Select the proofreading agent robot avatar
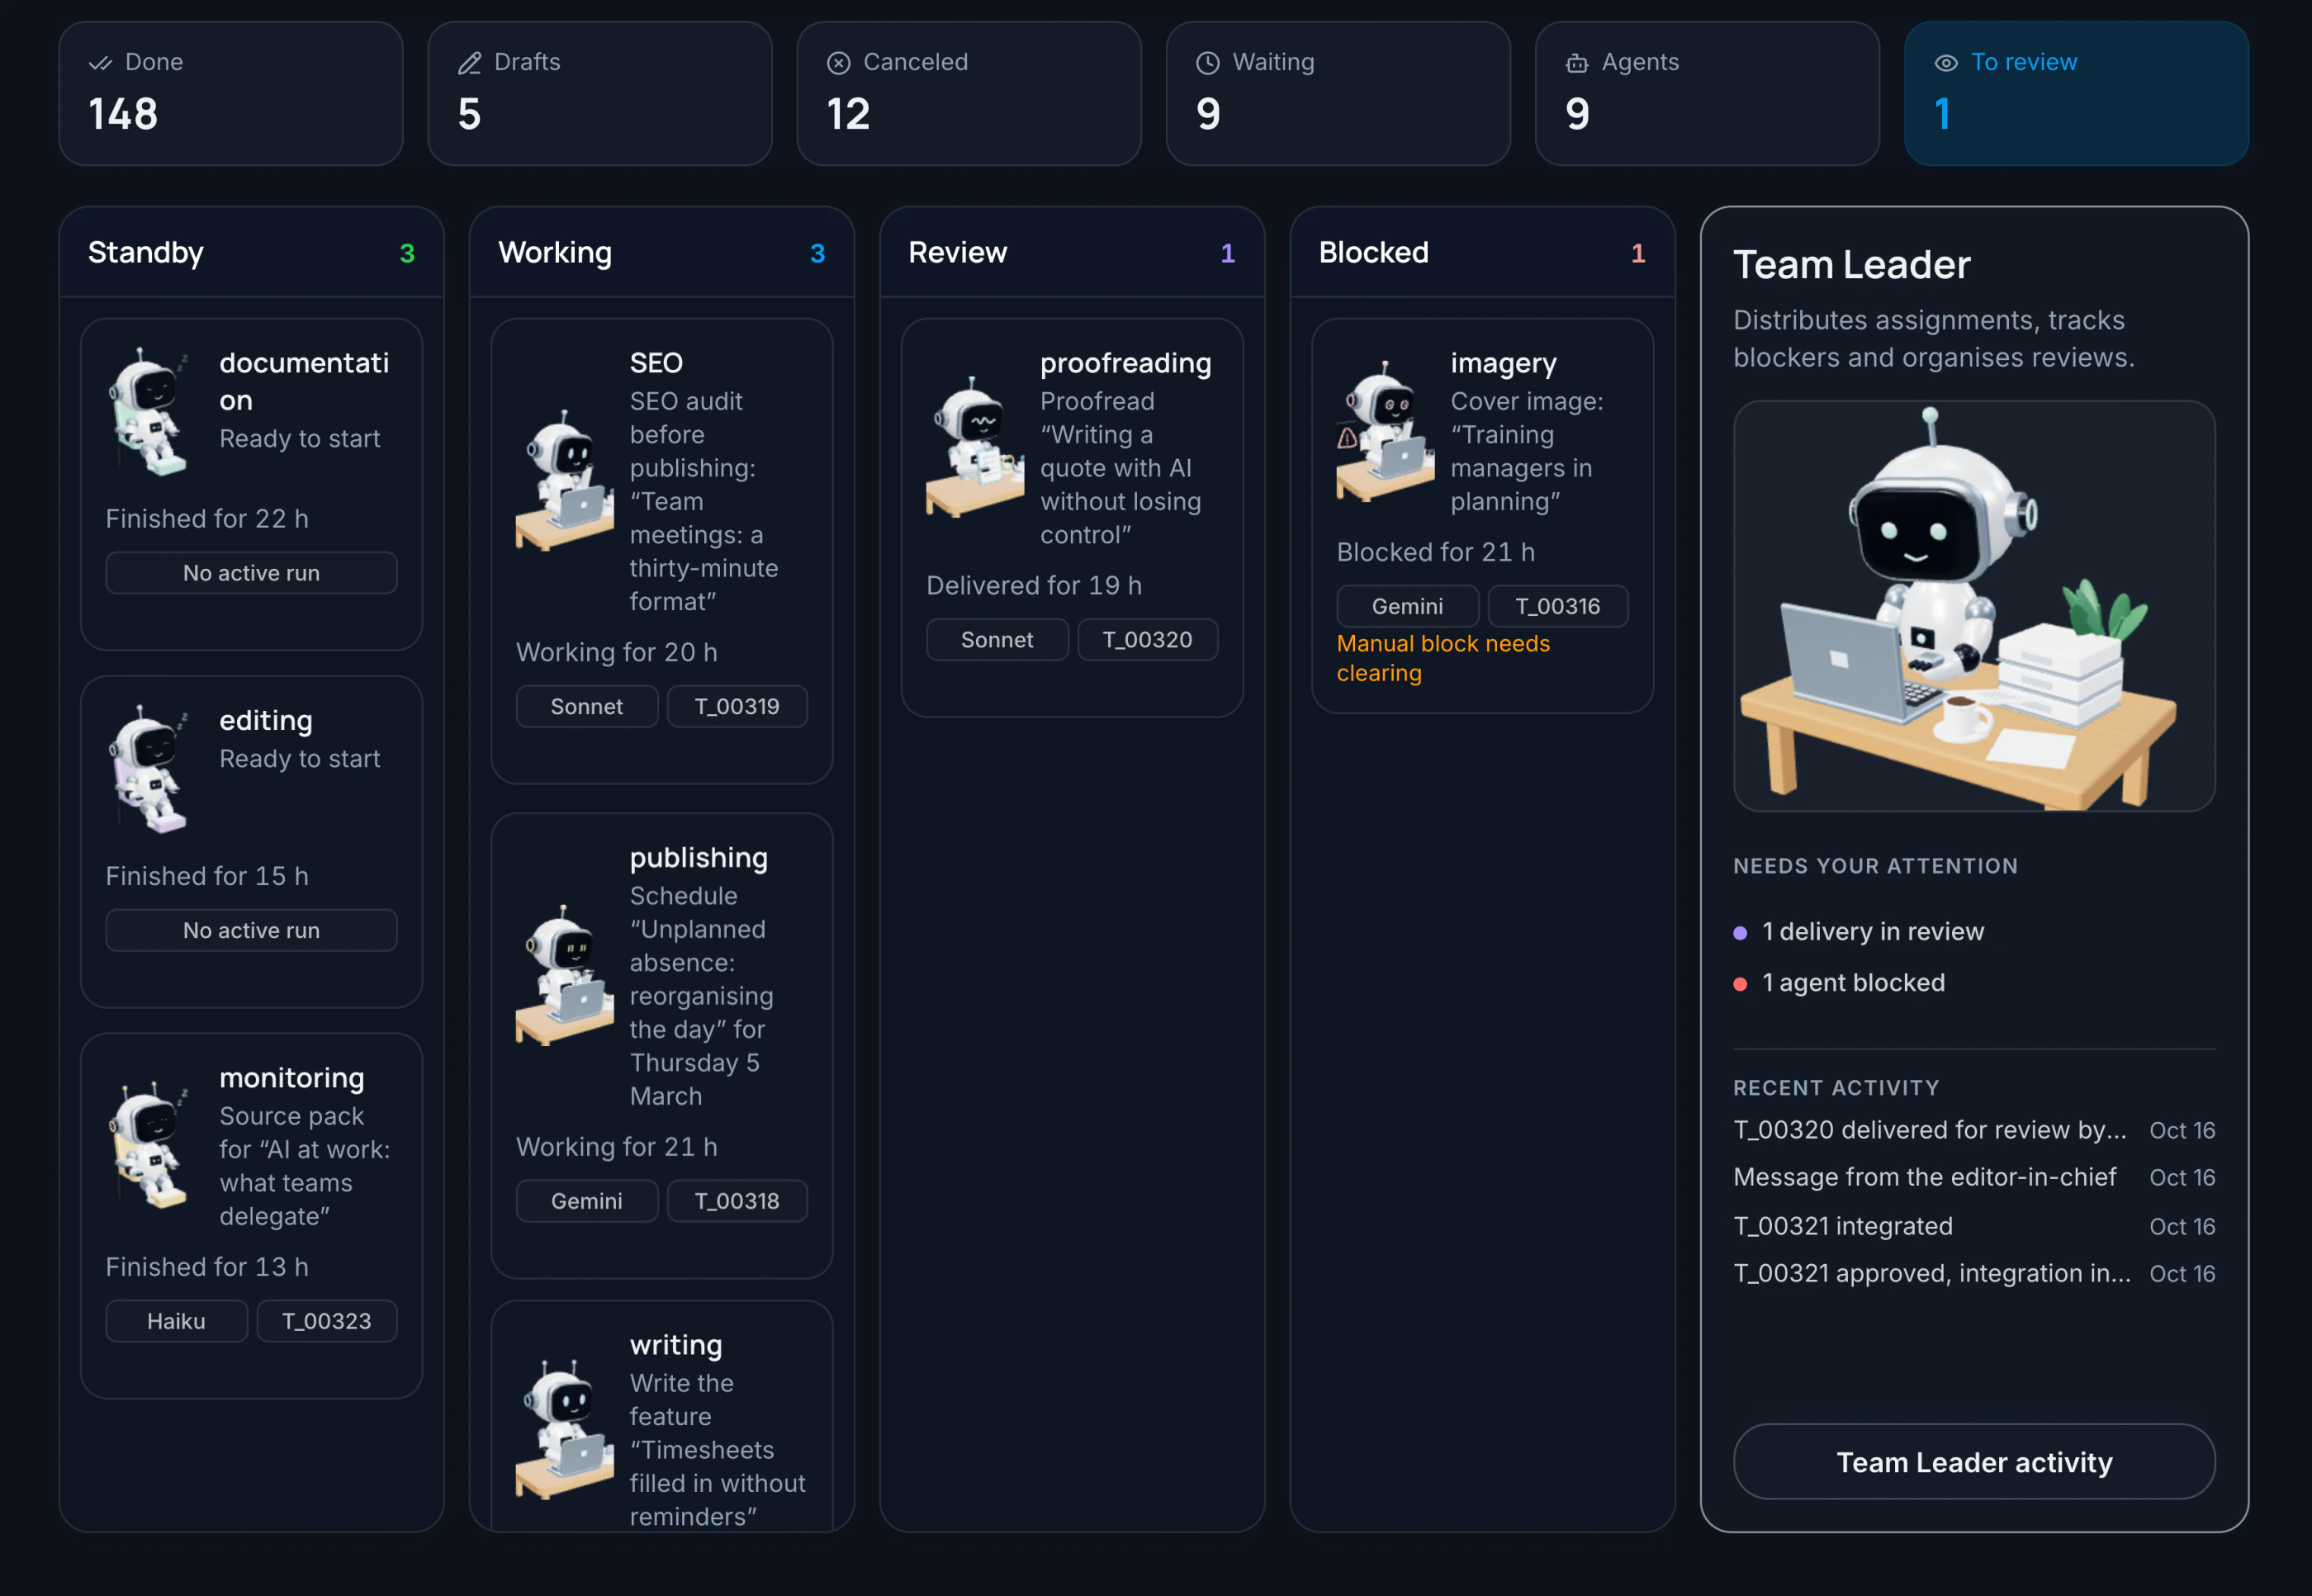The width and height of the screenshot is (2312, 1596). coord(975,447)
